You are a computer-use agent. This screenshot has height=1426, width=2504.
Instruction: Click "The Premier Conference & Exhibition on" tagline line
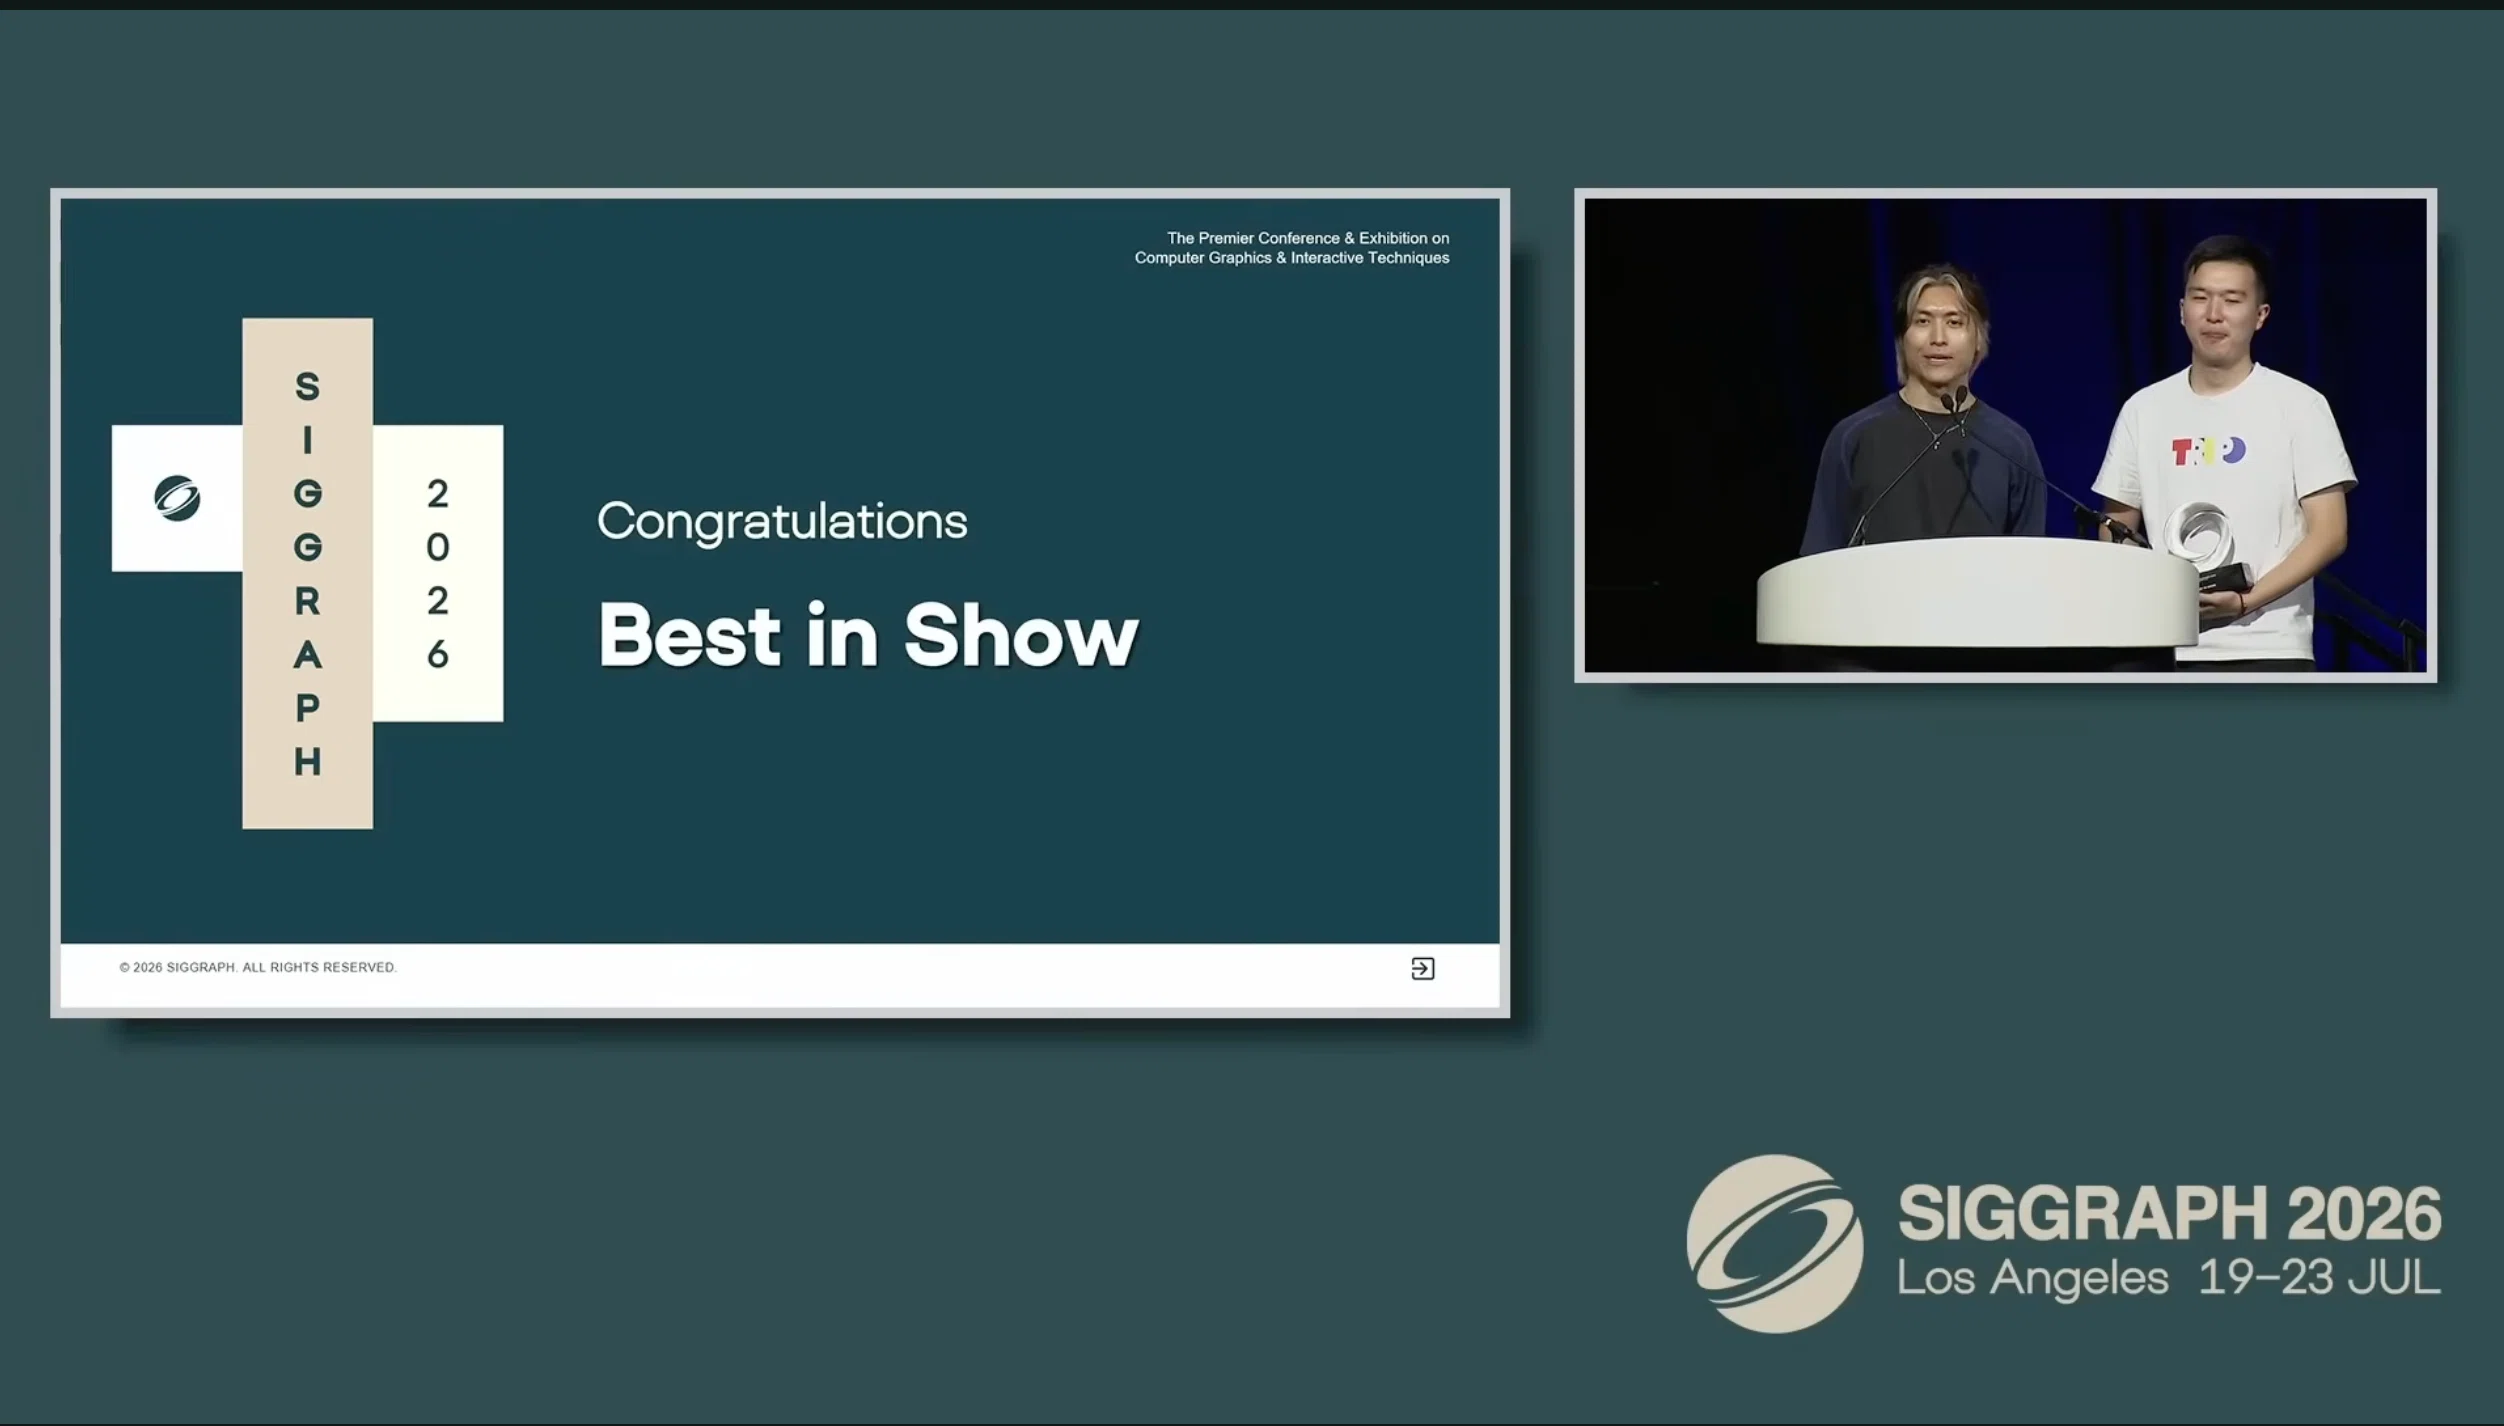1308,238
